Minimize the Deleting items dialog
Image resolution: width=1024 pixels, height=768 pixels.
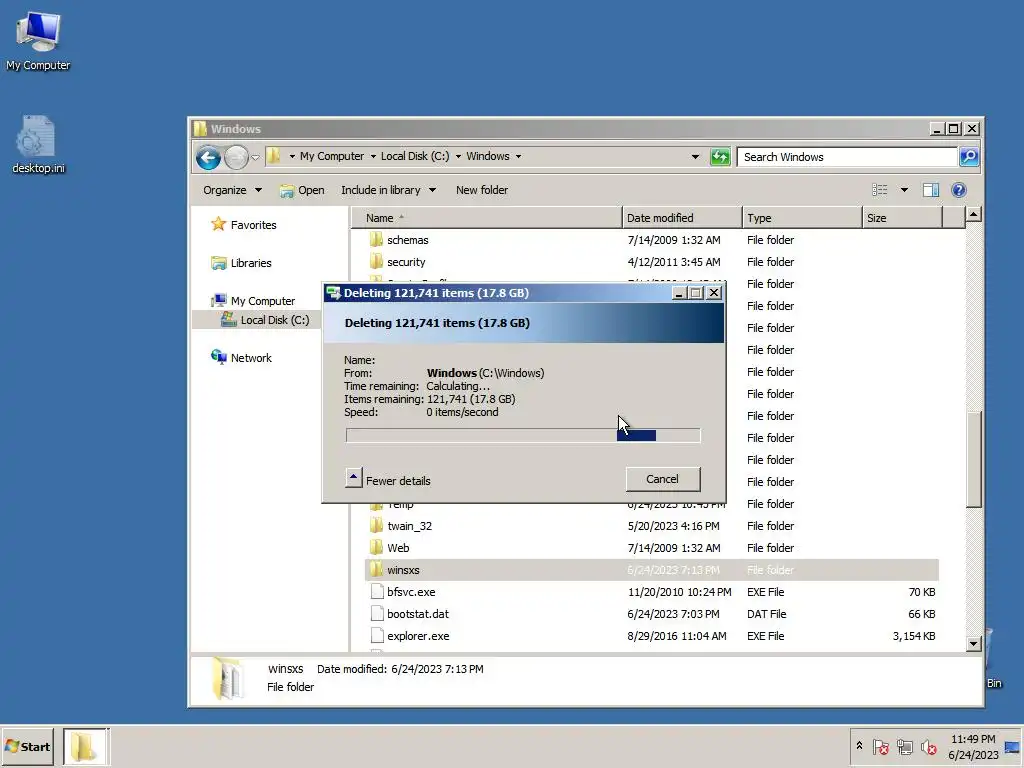pyautogui.click(x=679, y=293)
